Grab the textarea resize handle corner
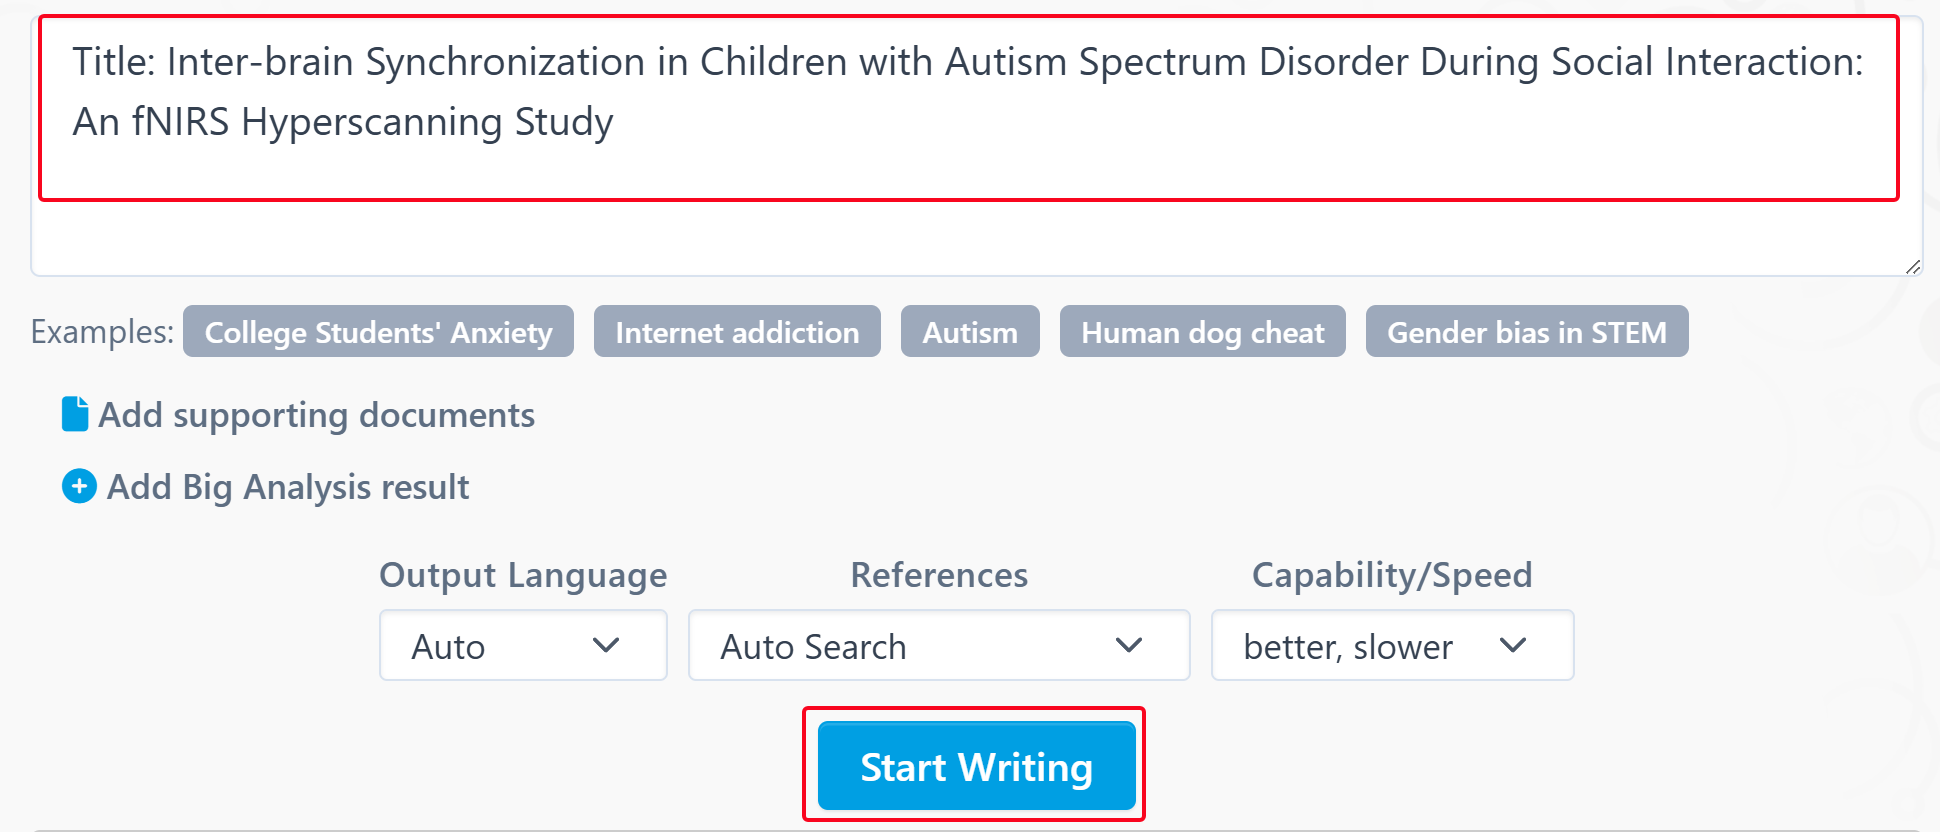The image size is (1940, 832). coord(1912,267)
